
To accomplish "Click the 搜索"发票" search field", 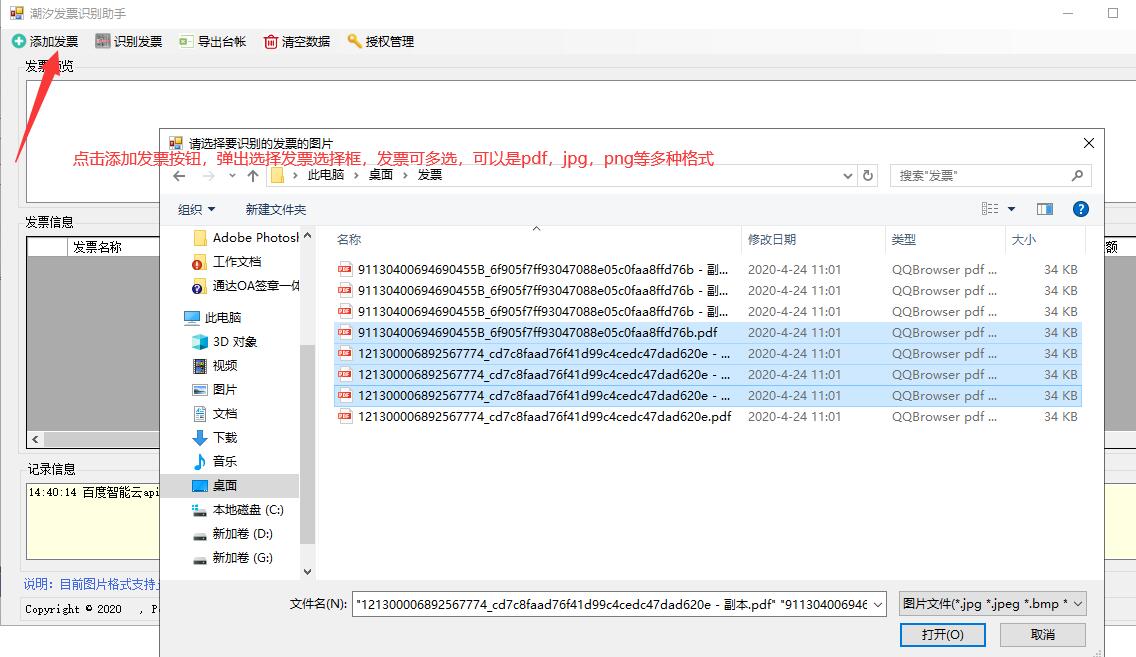I will [980, 175].
